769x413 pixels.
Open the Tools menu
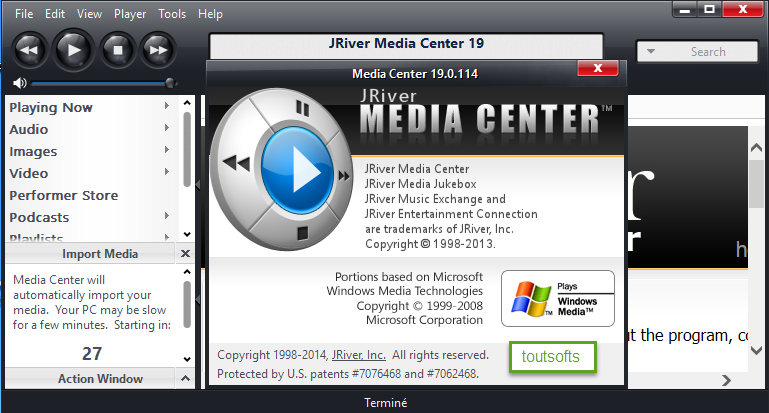tap(172, 14)
